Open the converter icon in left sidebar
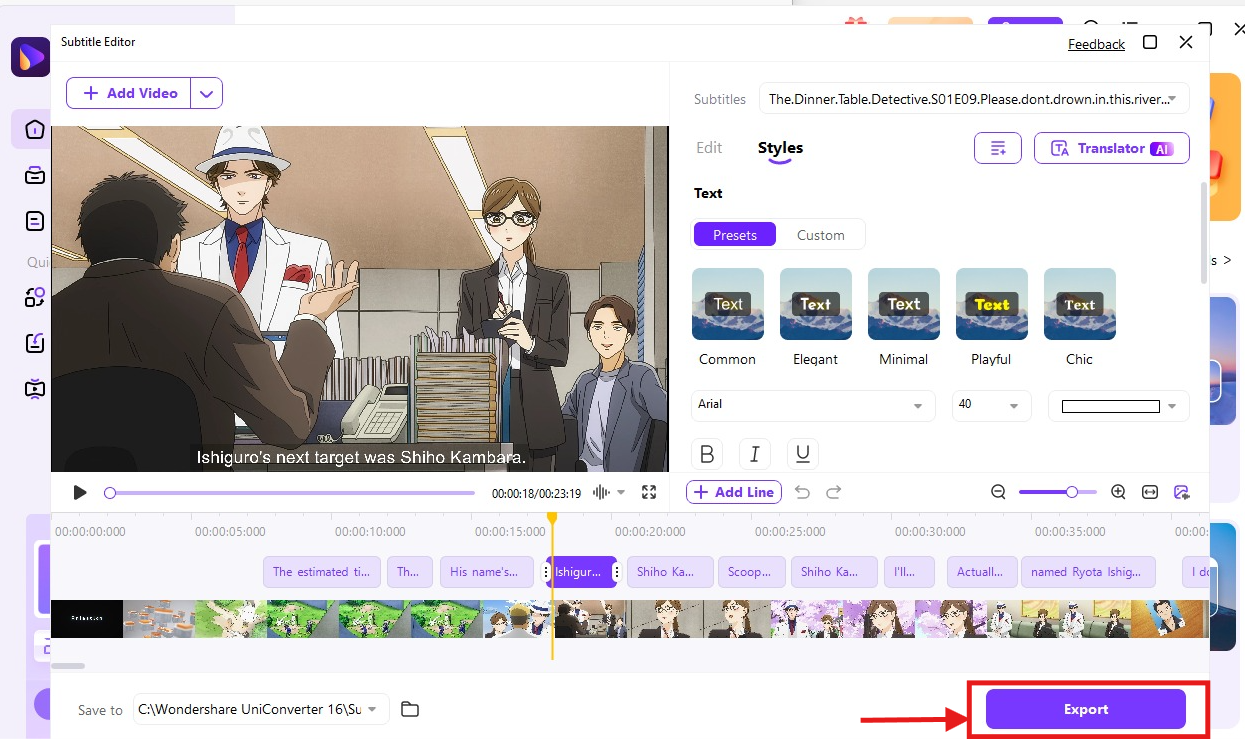This screenshot has width=1245, height=739. click(35, 297)
